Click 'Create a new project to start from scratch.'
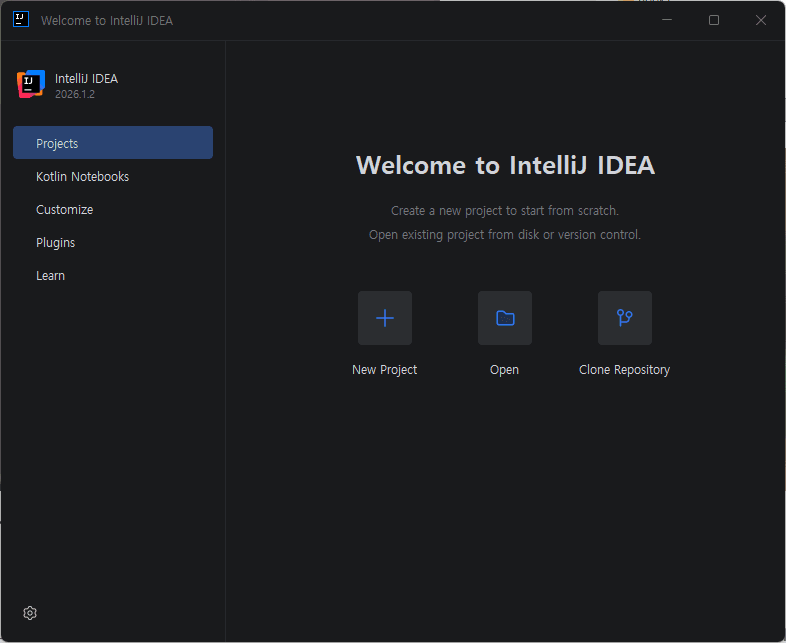This screenshot has height=643, width=786. pos(505,210)
